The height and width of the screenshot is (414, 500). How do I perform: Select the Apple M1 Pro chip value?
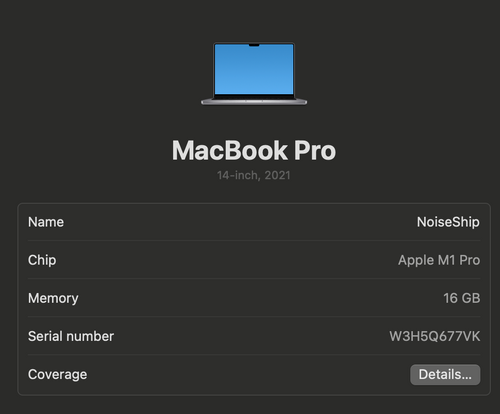click(x=439, y=260)
